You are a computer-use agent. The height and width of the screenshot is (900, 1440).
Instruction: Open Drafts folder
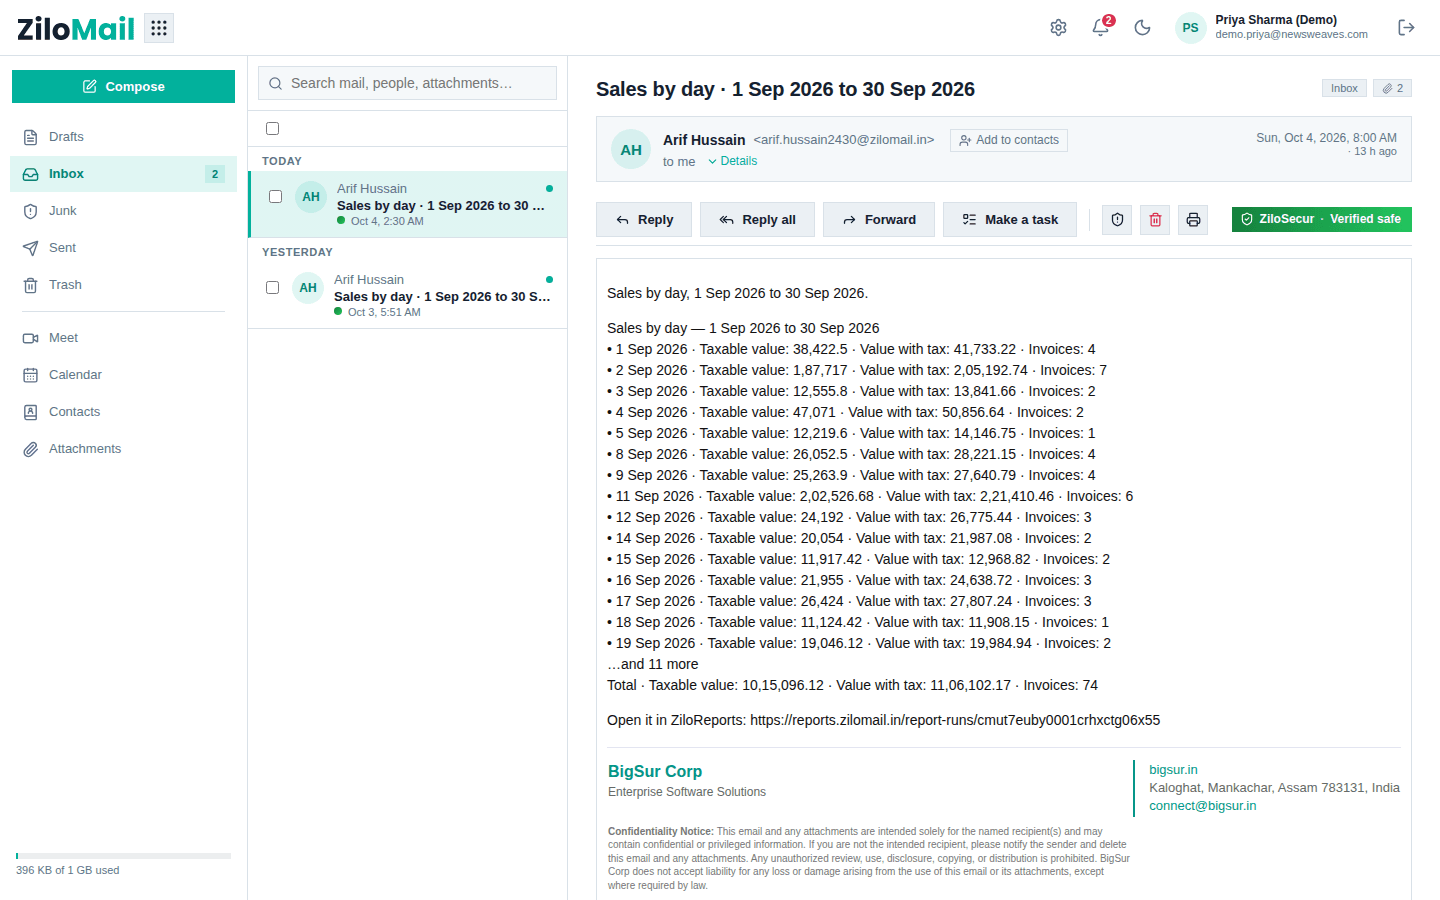tap(123, 137)
